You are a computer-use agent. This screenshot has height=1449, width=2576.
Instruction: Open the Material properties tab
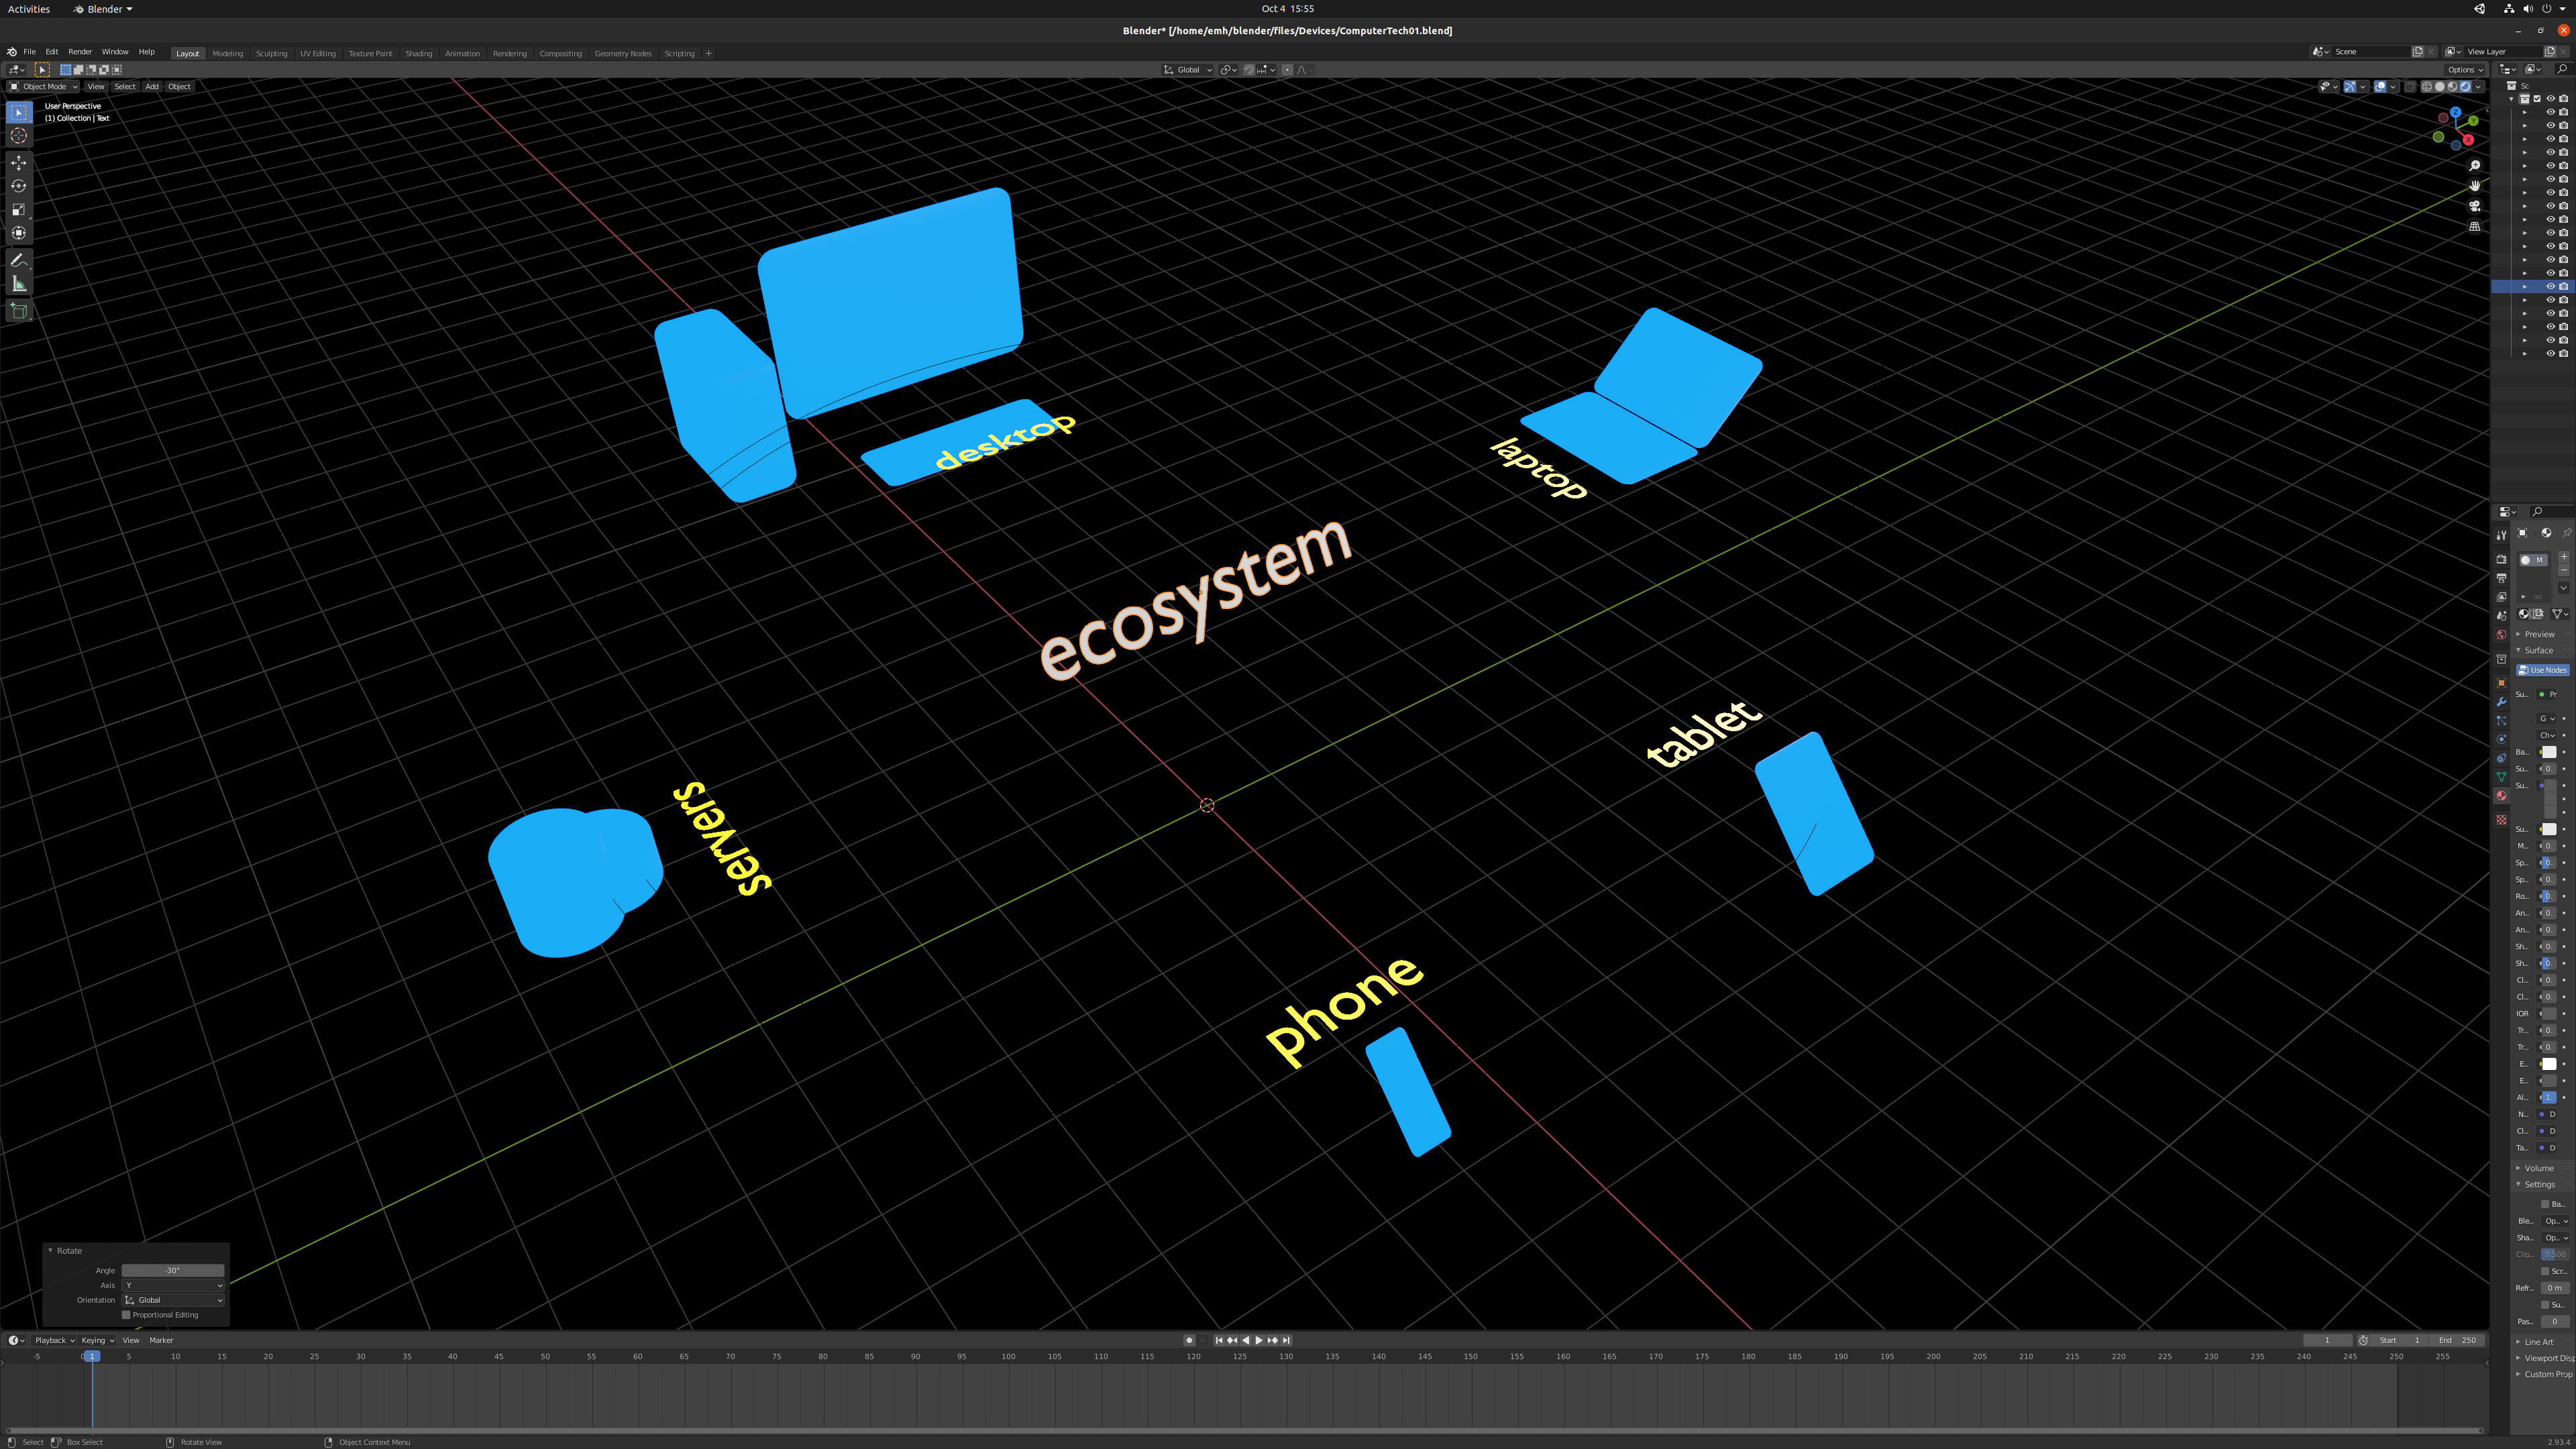2501,796
